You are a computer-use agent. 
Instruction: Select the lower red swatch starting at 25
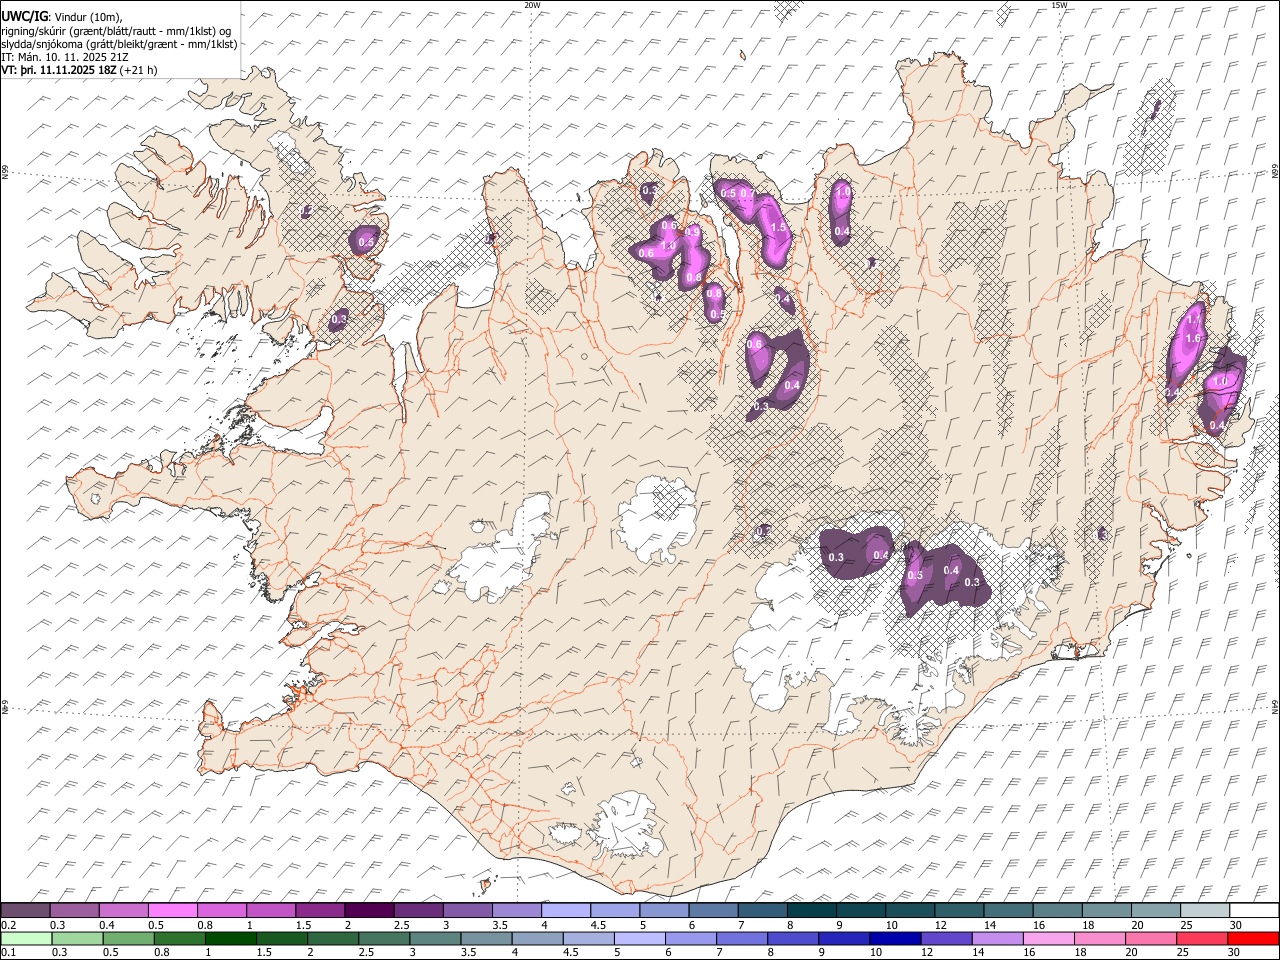tap(1200, 938)
